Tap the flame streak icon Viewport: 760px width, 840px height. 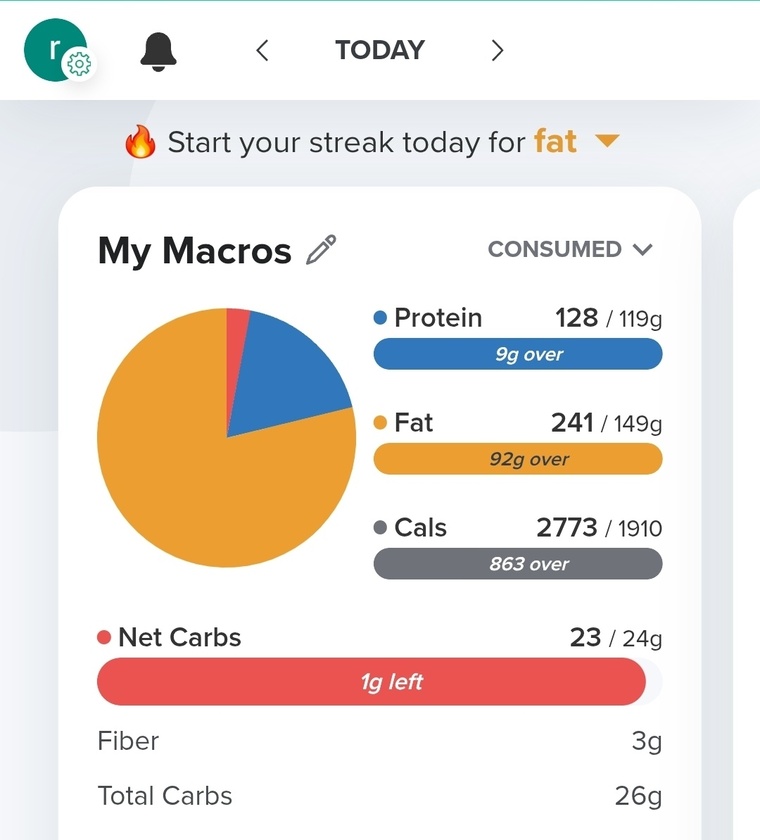tap(140, 142)
